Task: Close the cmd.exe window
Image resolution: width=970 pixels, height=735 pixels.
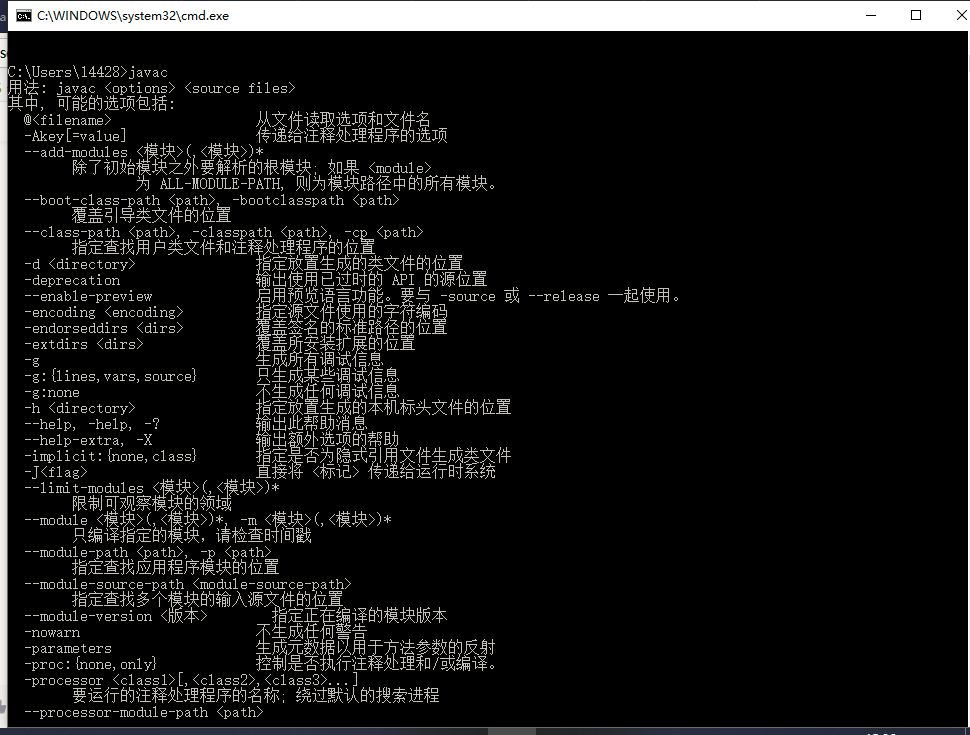Action: [961, 15]
